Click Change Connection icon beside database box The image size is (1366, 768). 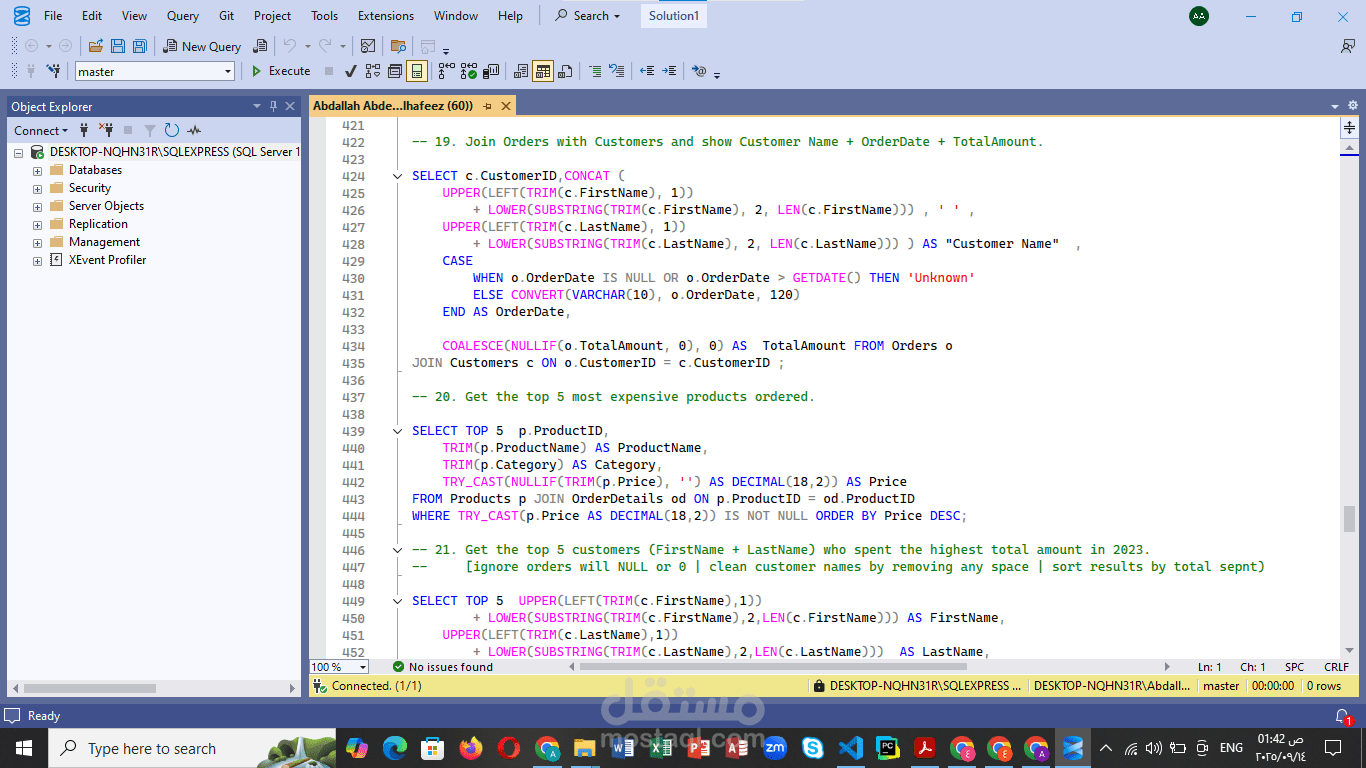[x=56, y=71]
